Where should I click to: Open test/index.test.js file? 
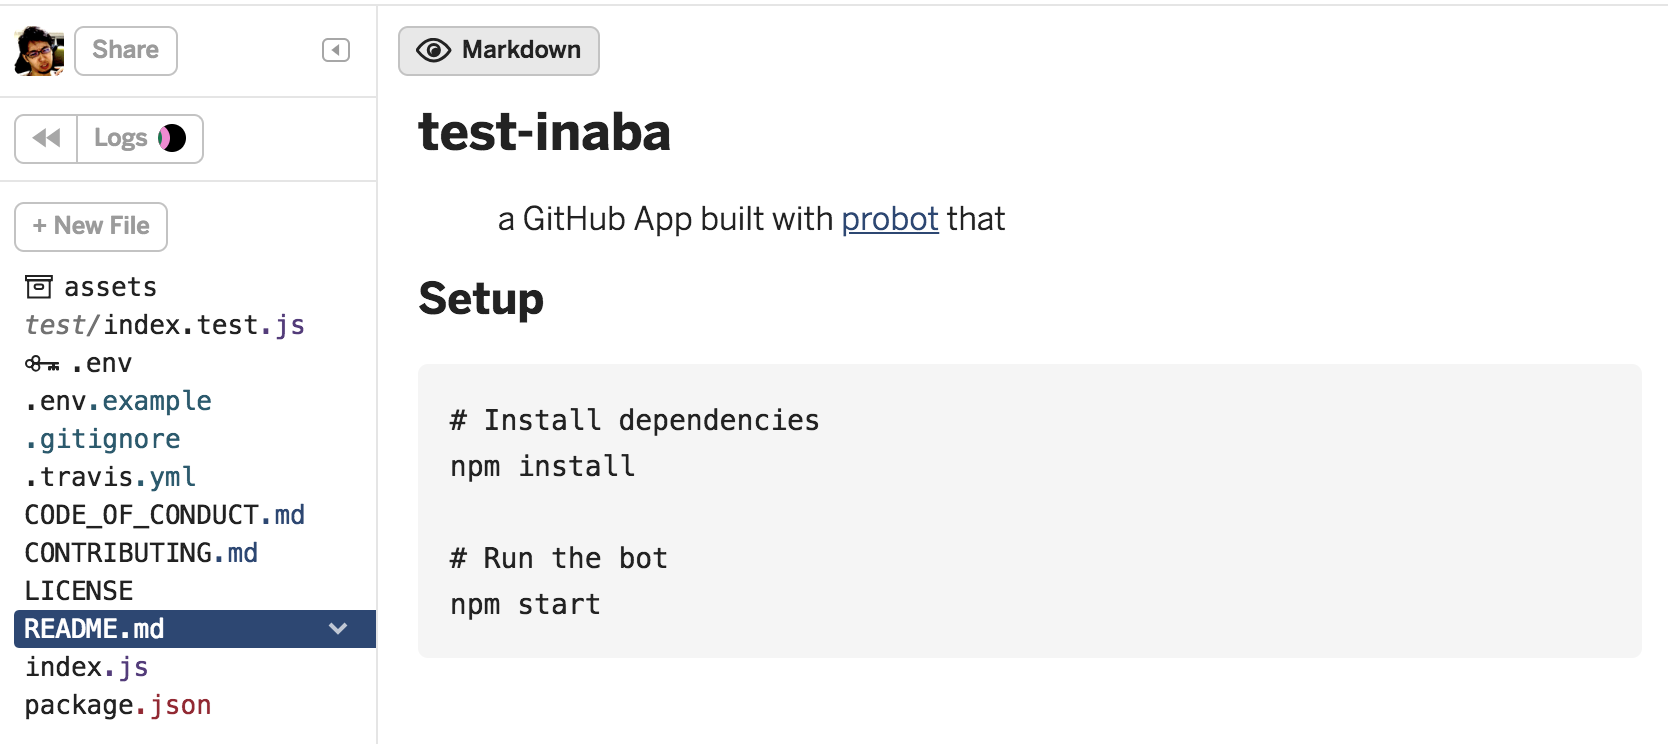165,325
